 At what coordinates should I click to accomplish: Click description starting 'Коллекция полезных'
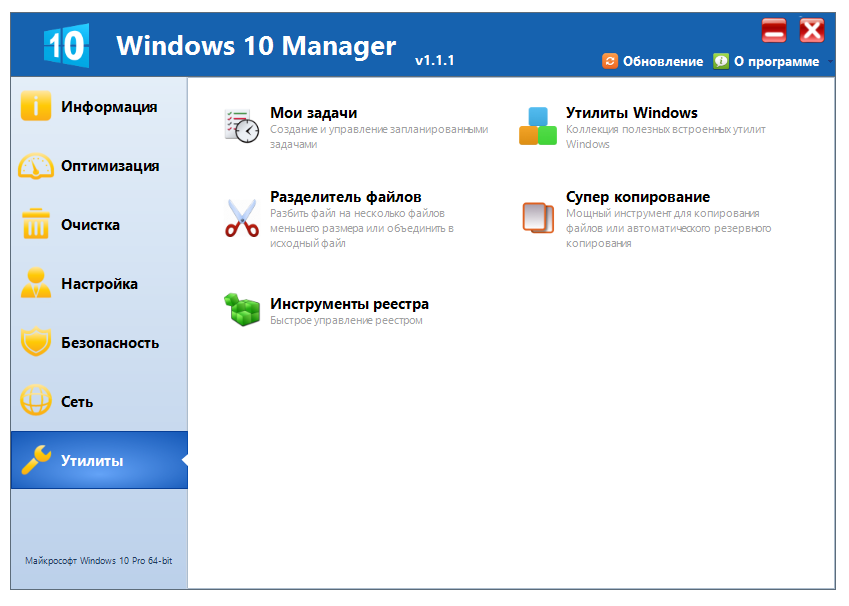[665, 136]
